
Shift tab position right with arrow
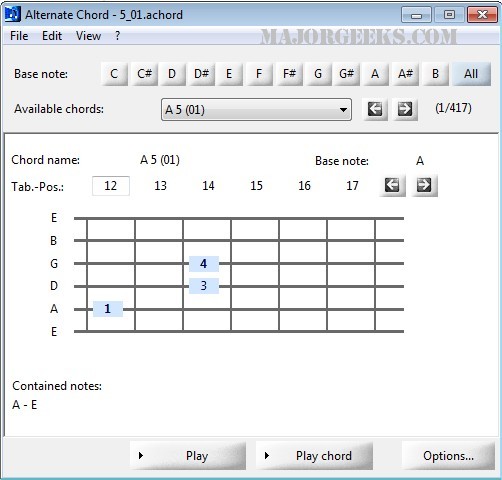(424, 185)
